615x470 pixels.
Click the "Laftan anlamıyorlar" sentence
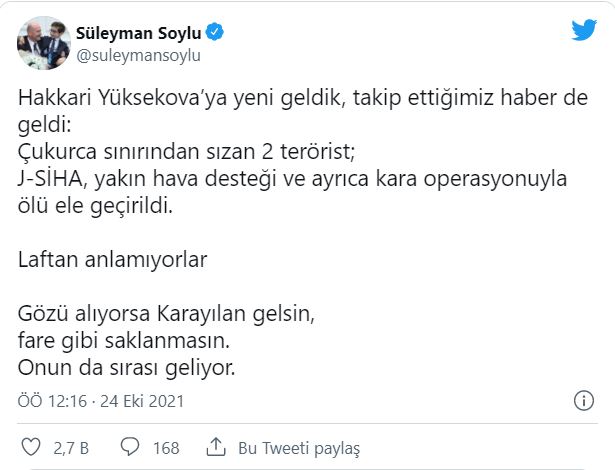[112, 259]
